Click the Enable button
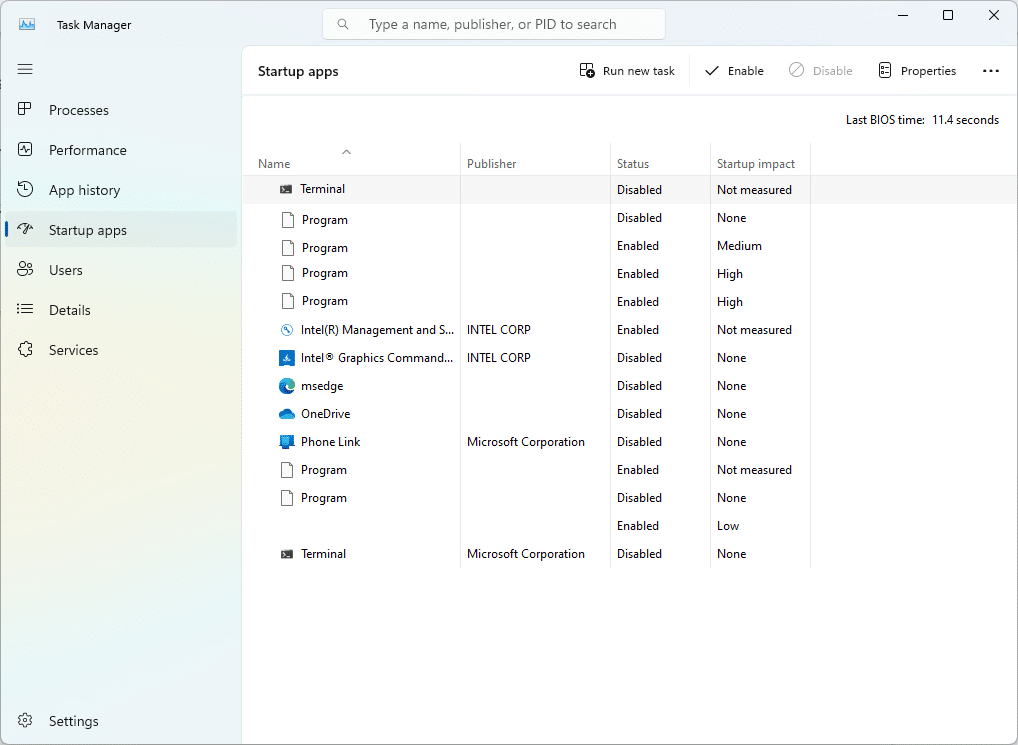1018x745 pixels. [734, 71]
